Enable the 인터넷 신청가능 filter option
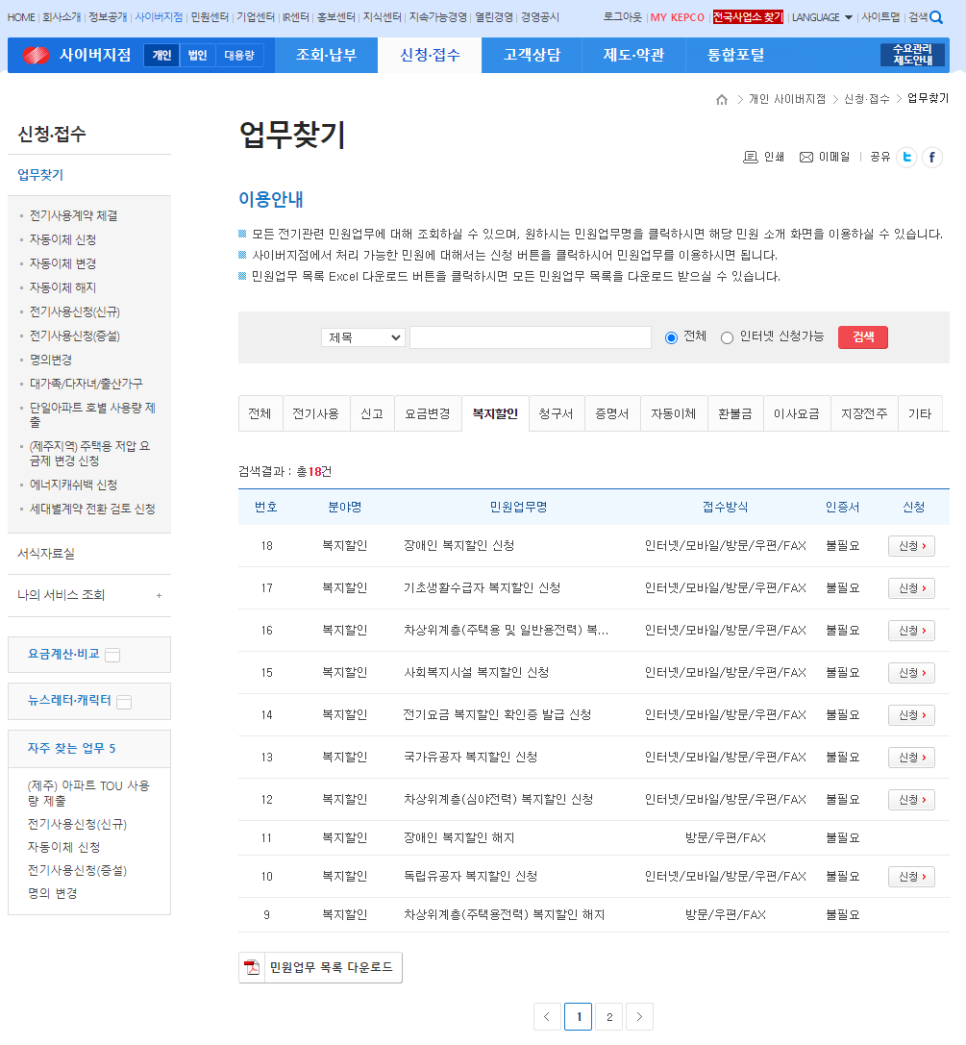This screenshot has width=966, height=1045. click(728, 337)
